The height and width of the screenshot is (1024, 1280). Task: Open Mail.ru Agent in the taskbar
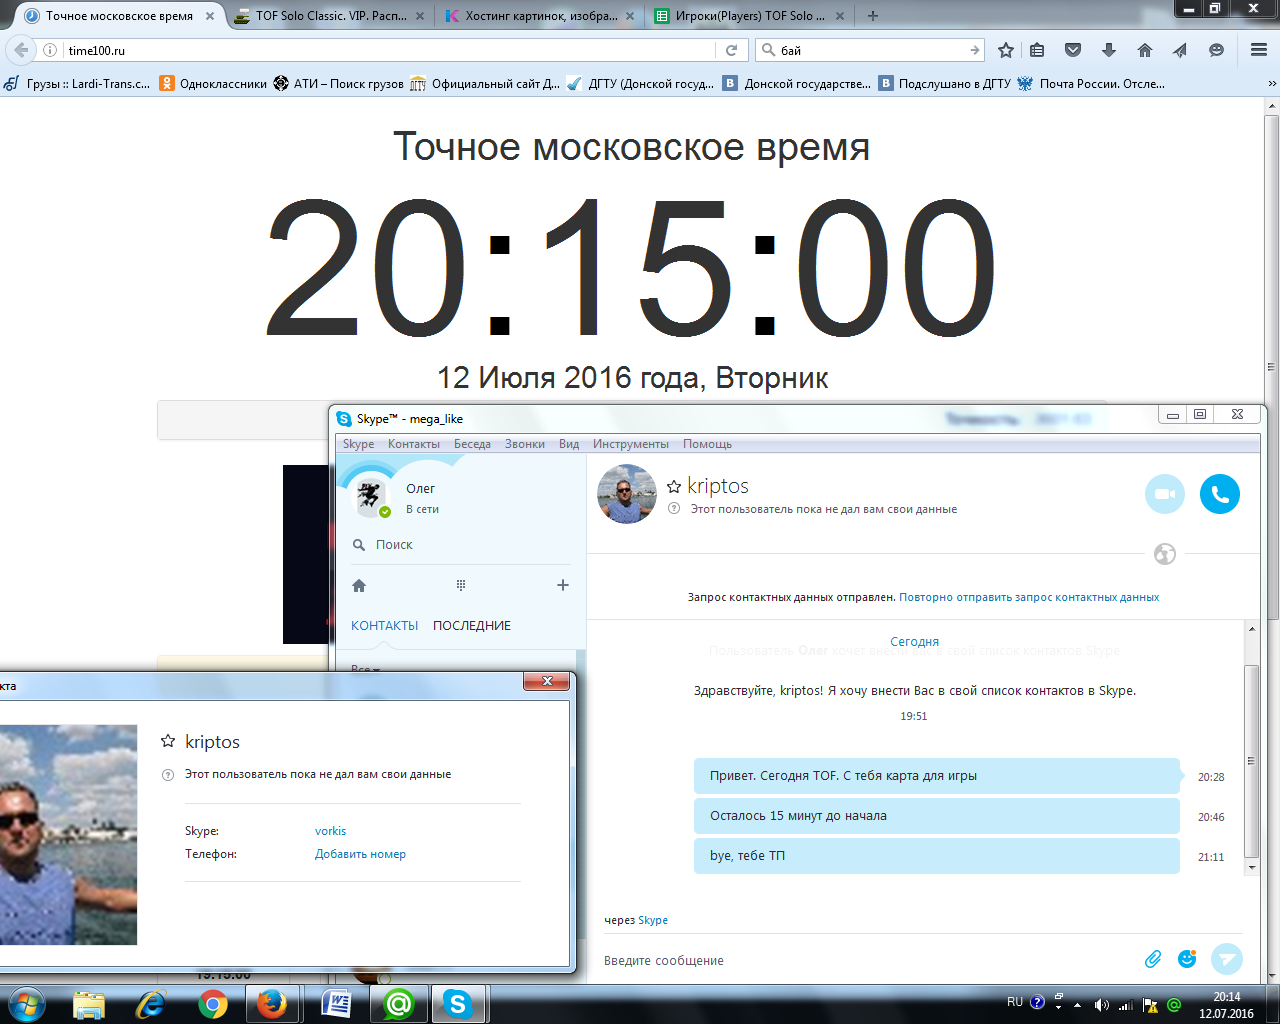[x=399, y=1004]
